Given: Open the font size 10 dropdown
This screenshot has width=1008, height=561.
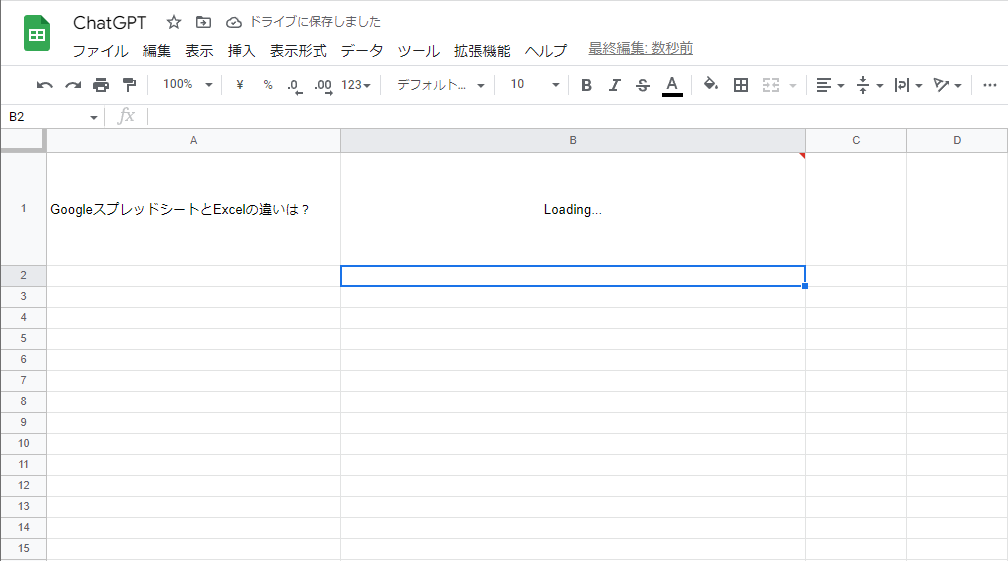Looking at the screenshot, I should tap(534, 85).
